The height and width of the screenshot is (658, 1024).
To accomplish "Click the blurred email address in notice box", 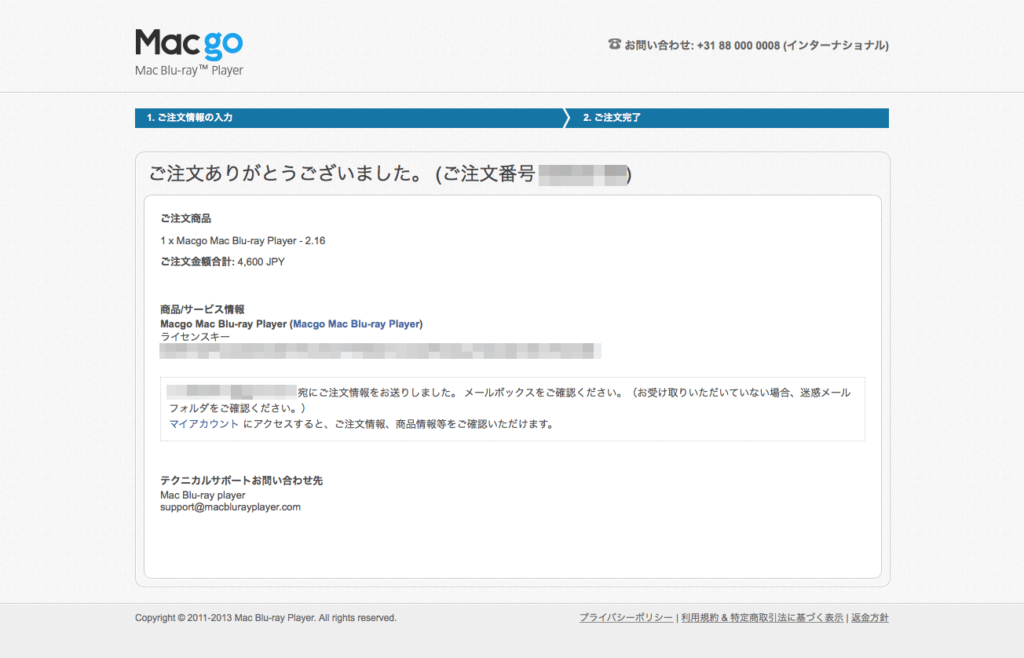I will click(x=232, y=392).
